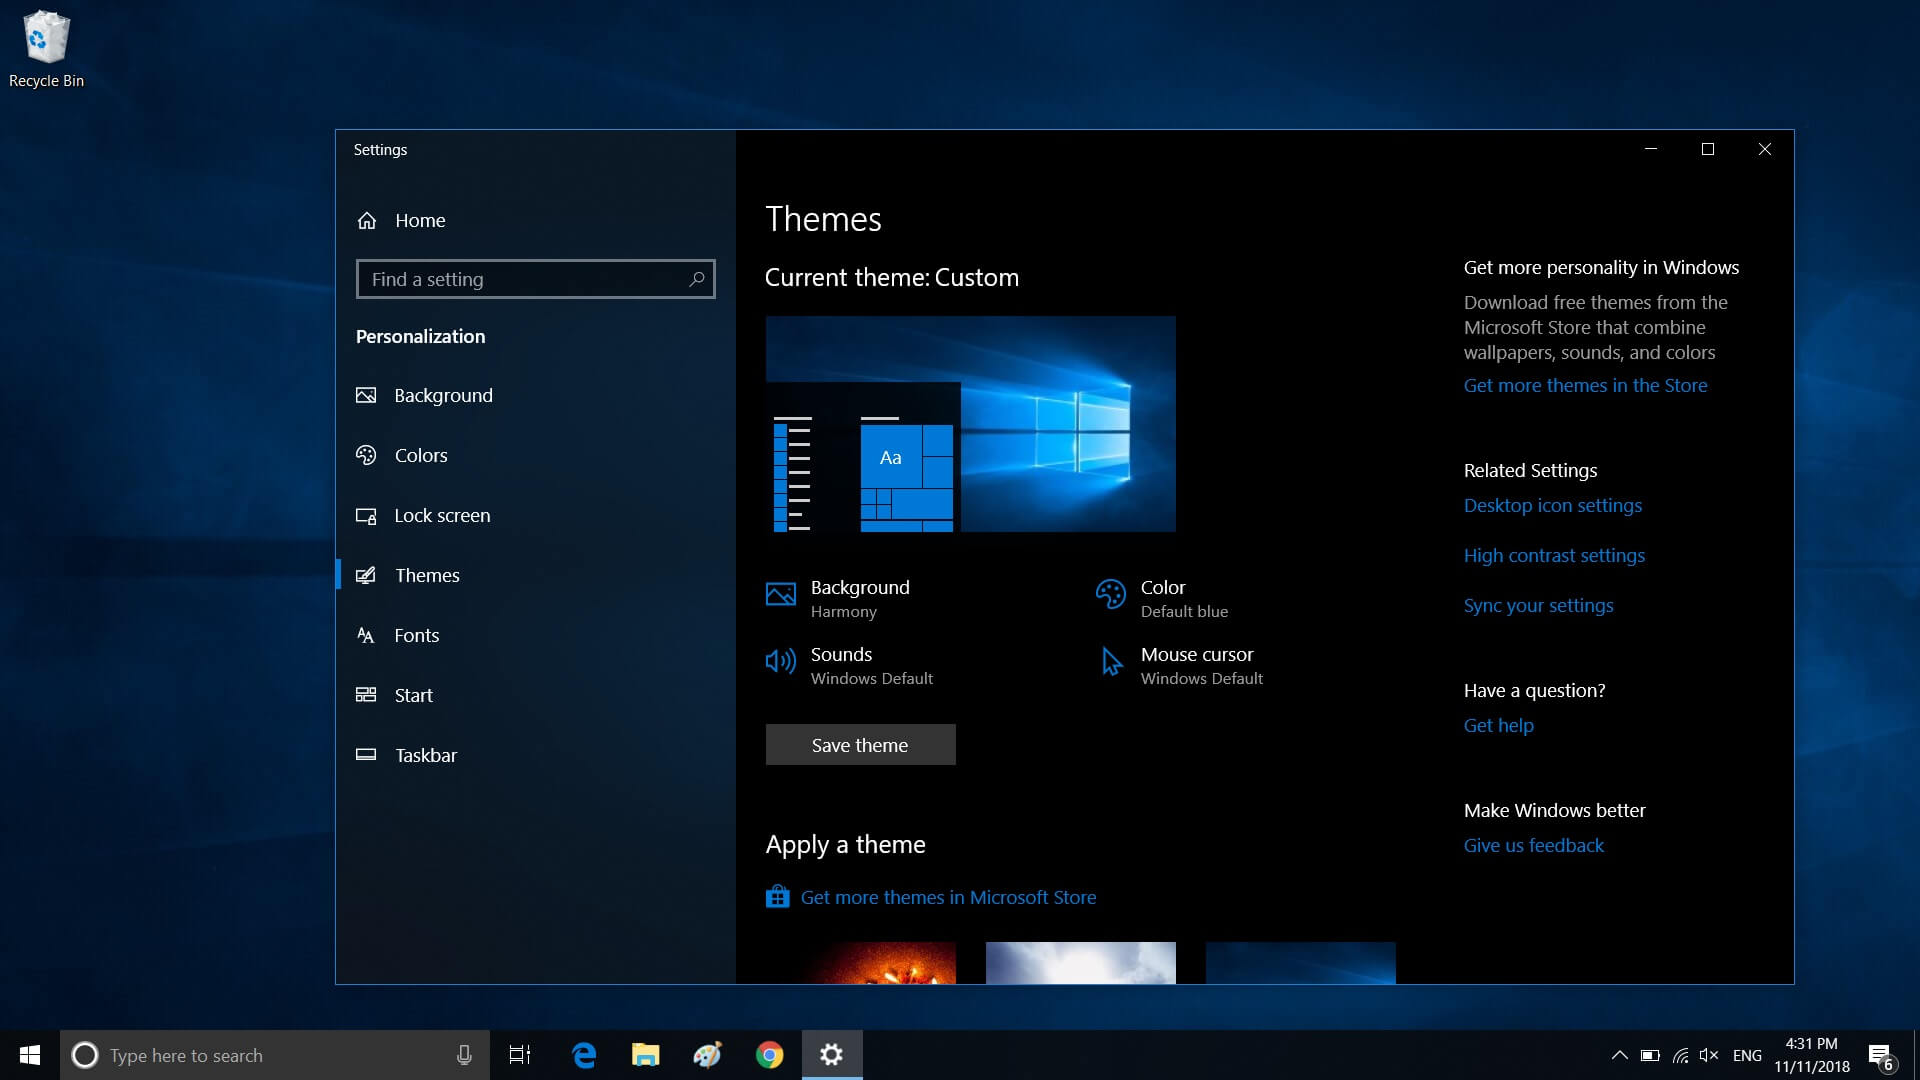Click the Save theme button
The image size is (1920, 1080).
[860, 745]
